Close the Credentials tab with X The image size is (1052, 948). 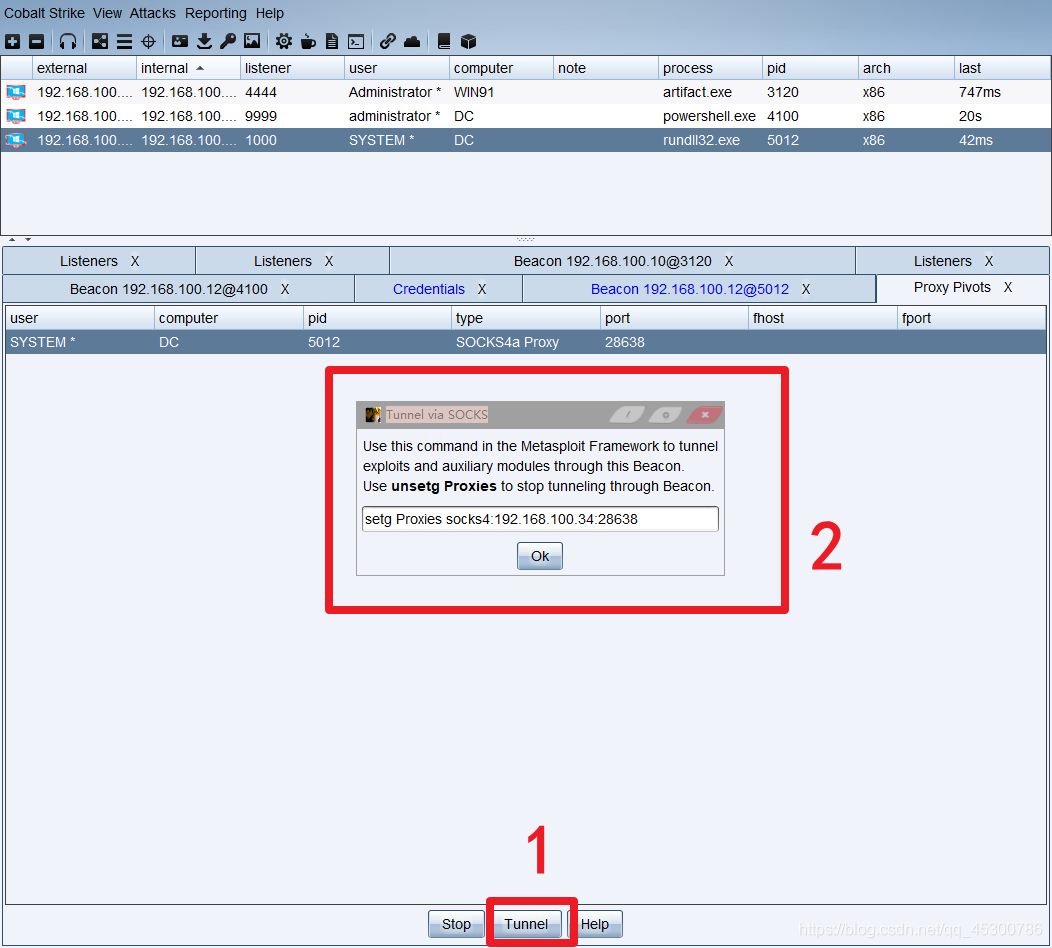[482, 289]
